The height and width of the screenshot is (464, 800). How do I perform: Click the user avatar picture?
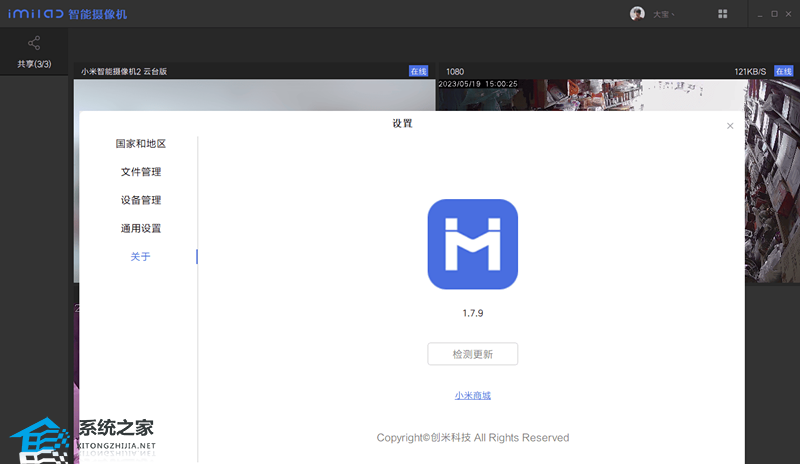point(637,14)
